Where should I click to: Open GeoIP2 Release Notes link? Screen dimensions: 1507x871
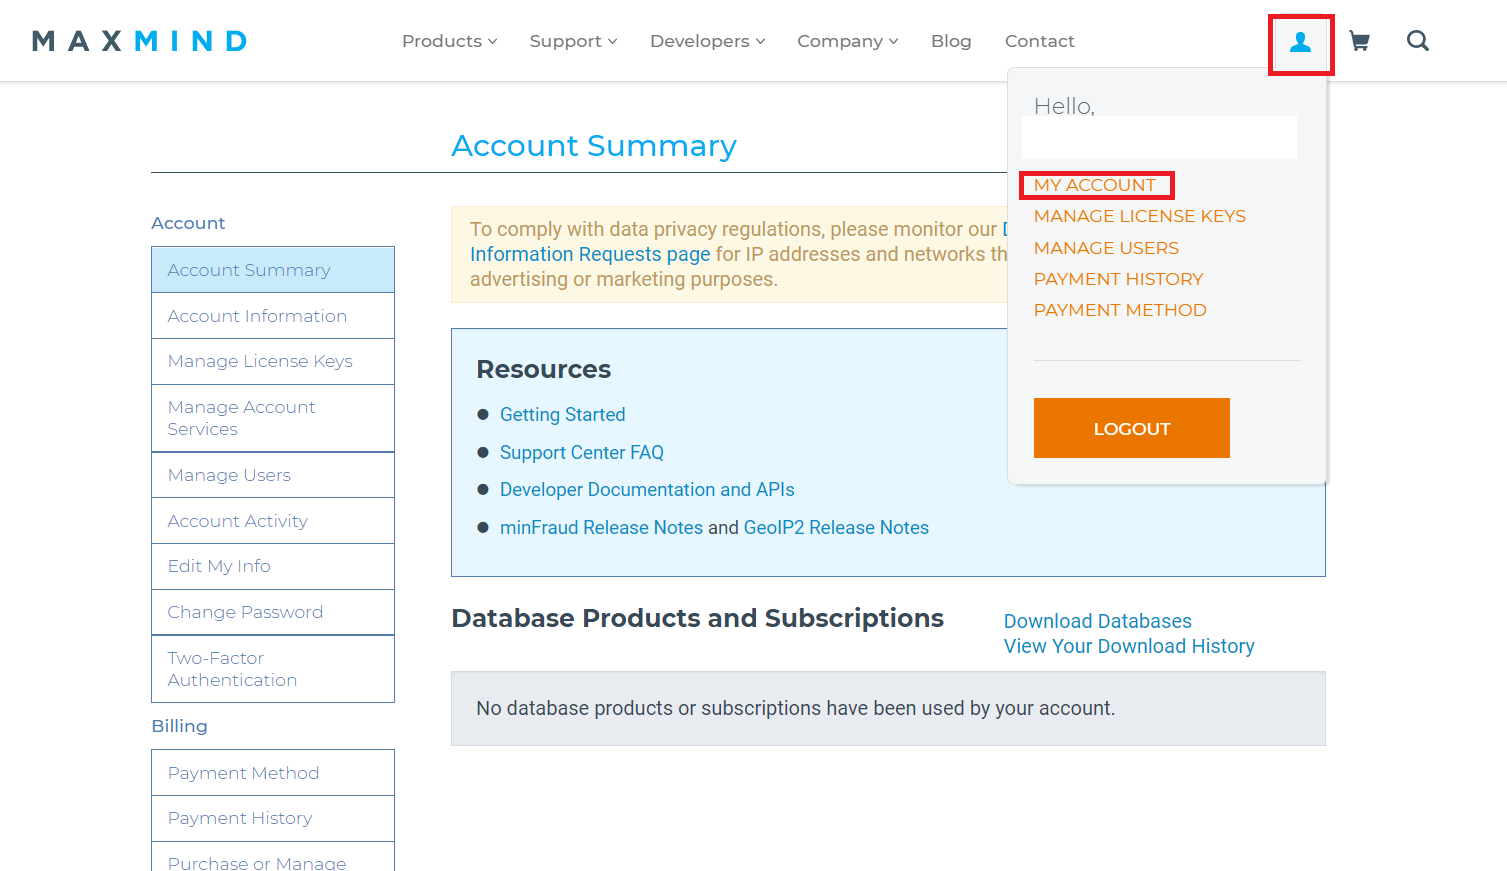[836, 527]
